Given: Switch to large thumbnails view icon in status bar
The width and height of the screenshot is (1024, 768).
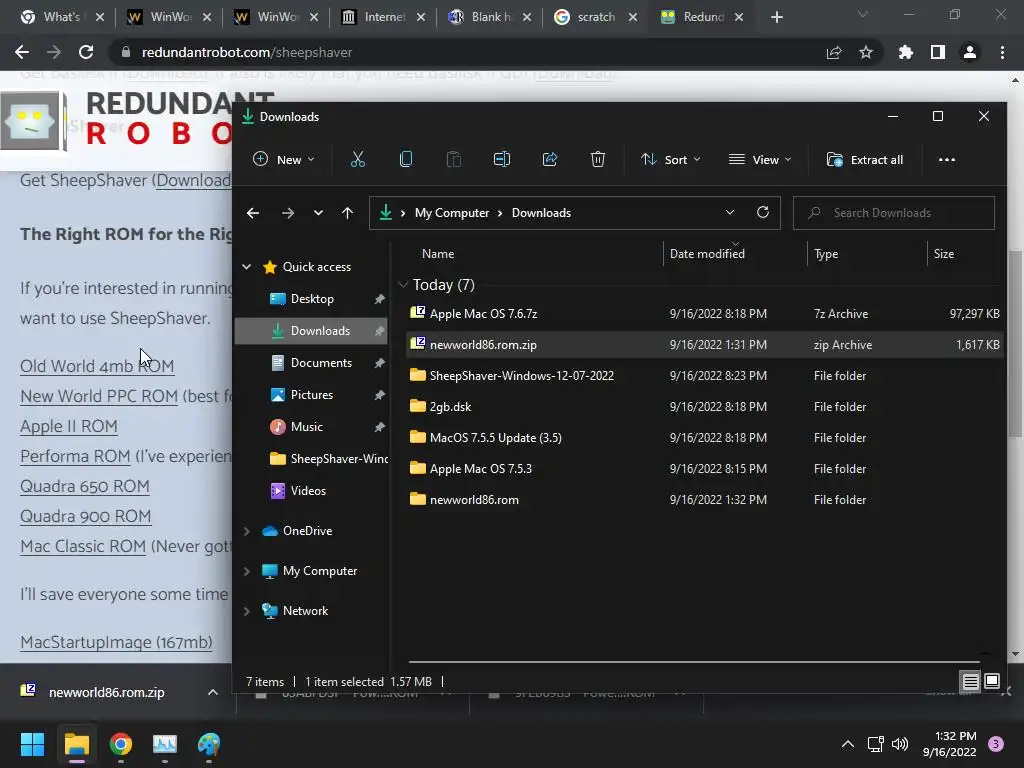Looking at the screenshot, I should pyautogui.click(x=991, y=682).
